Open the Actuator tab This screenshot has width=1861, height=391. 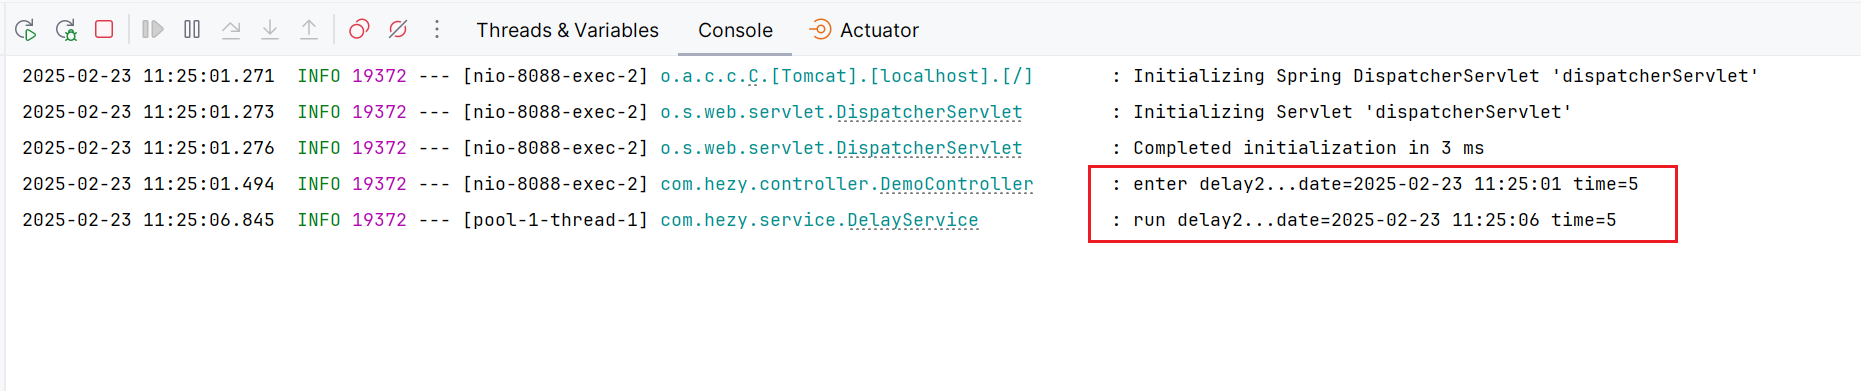[864, 30]
